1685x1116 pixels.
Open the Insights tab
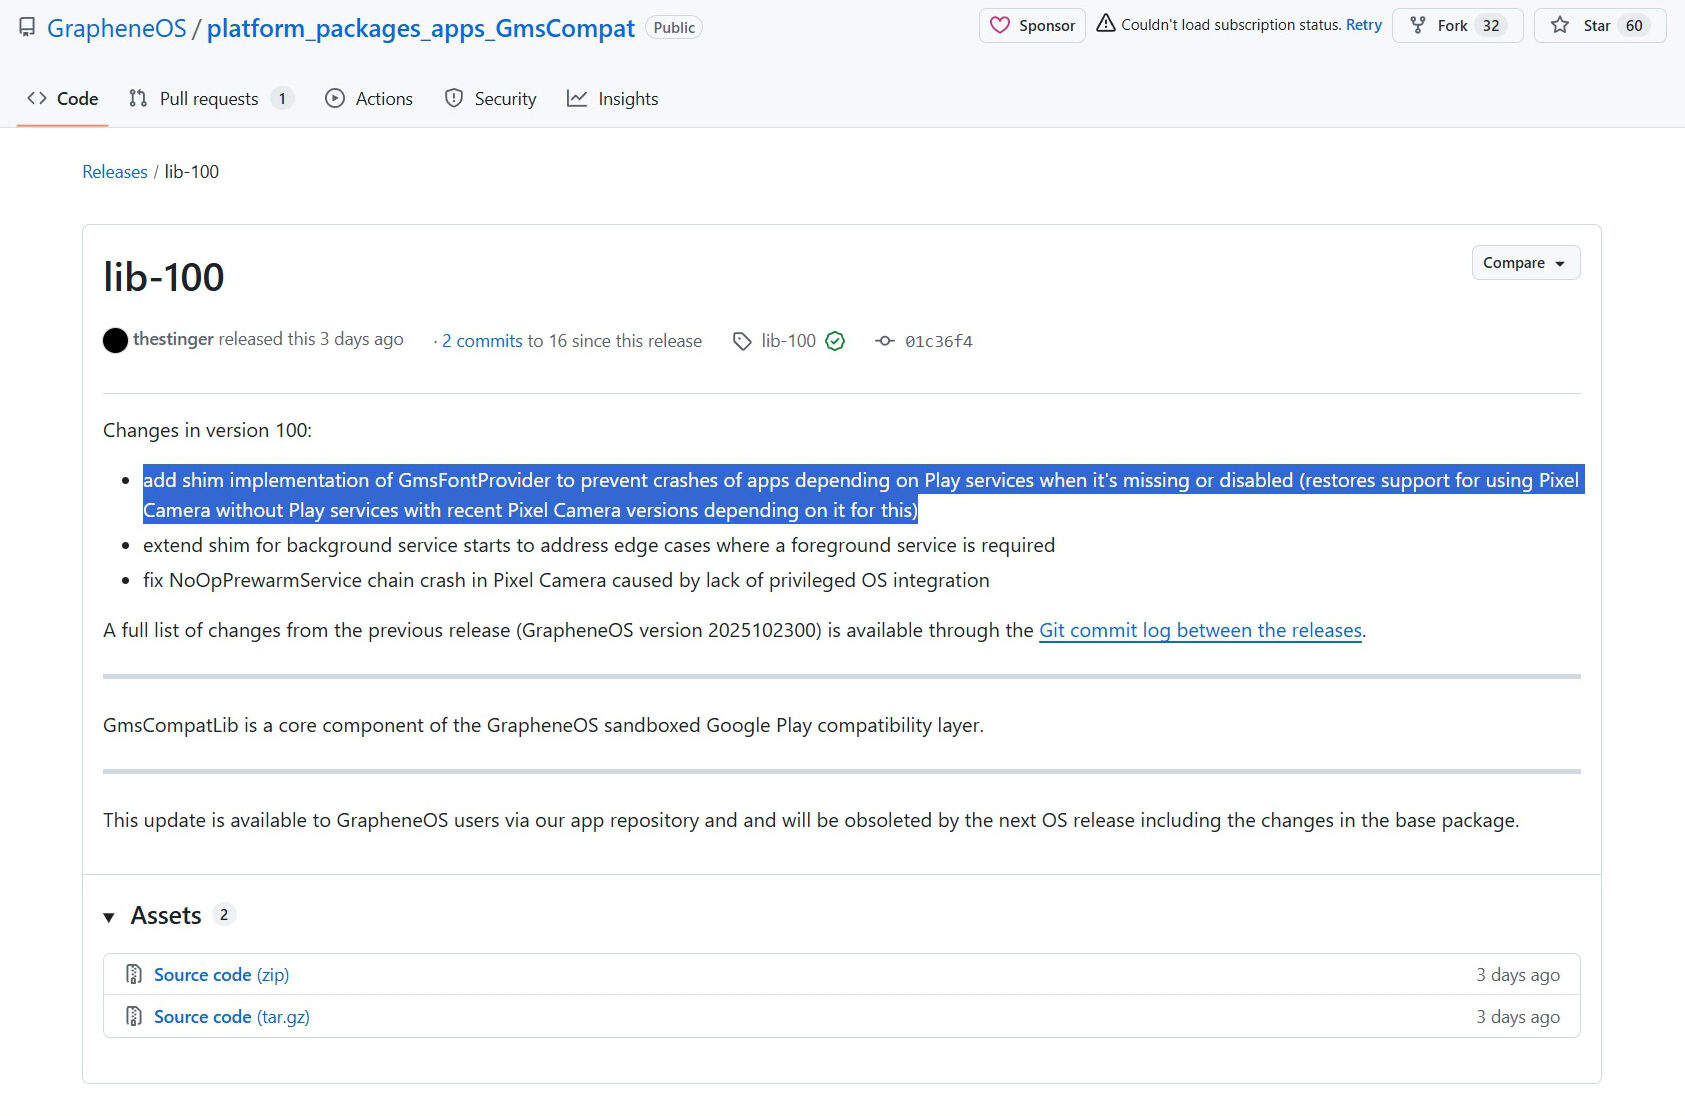point(612,98)
